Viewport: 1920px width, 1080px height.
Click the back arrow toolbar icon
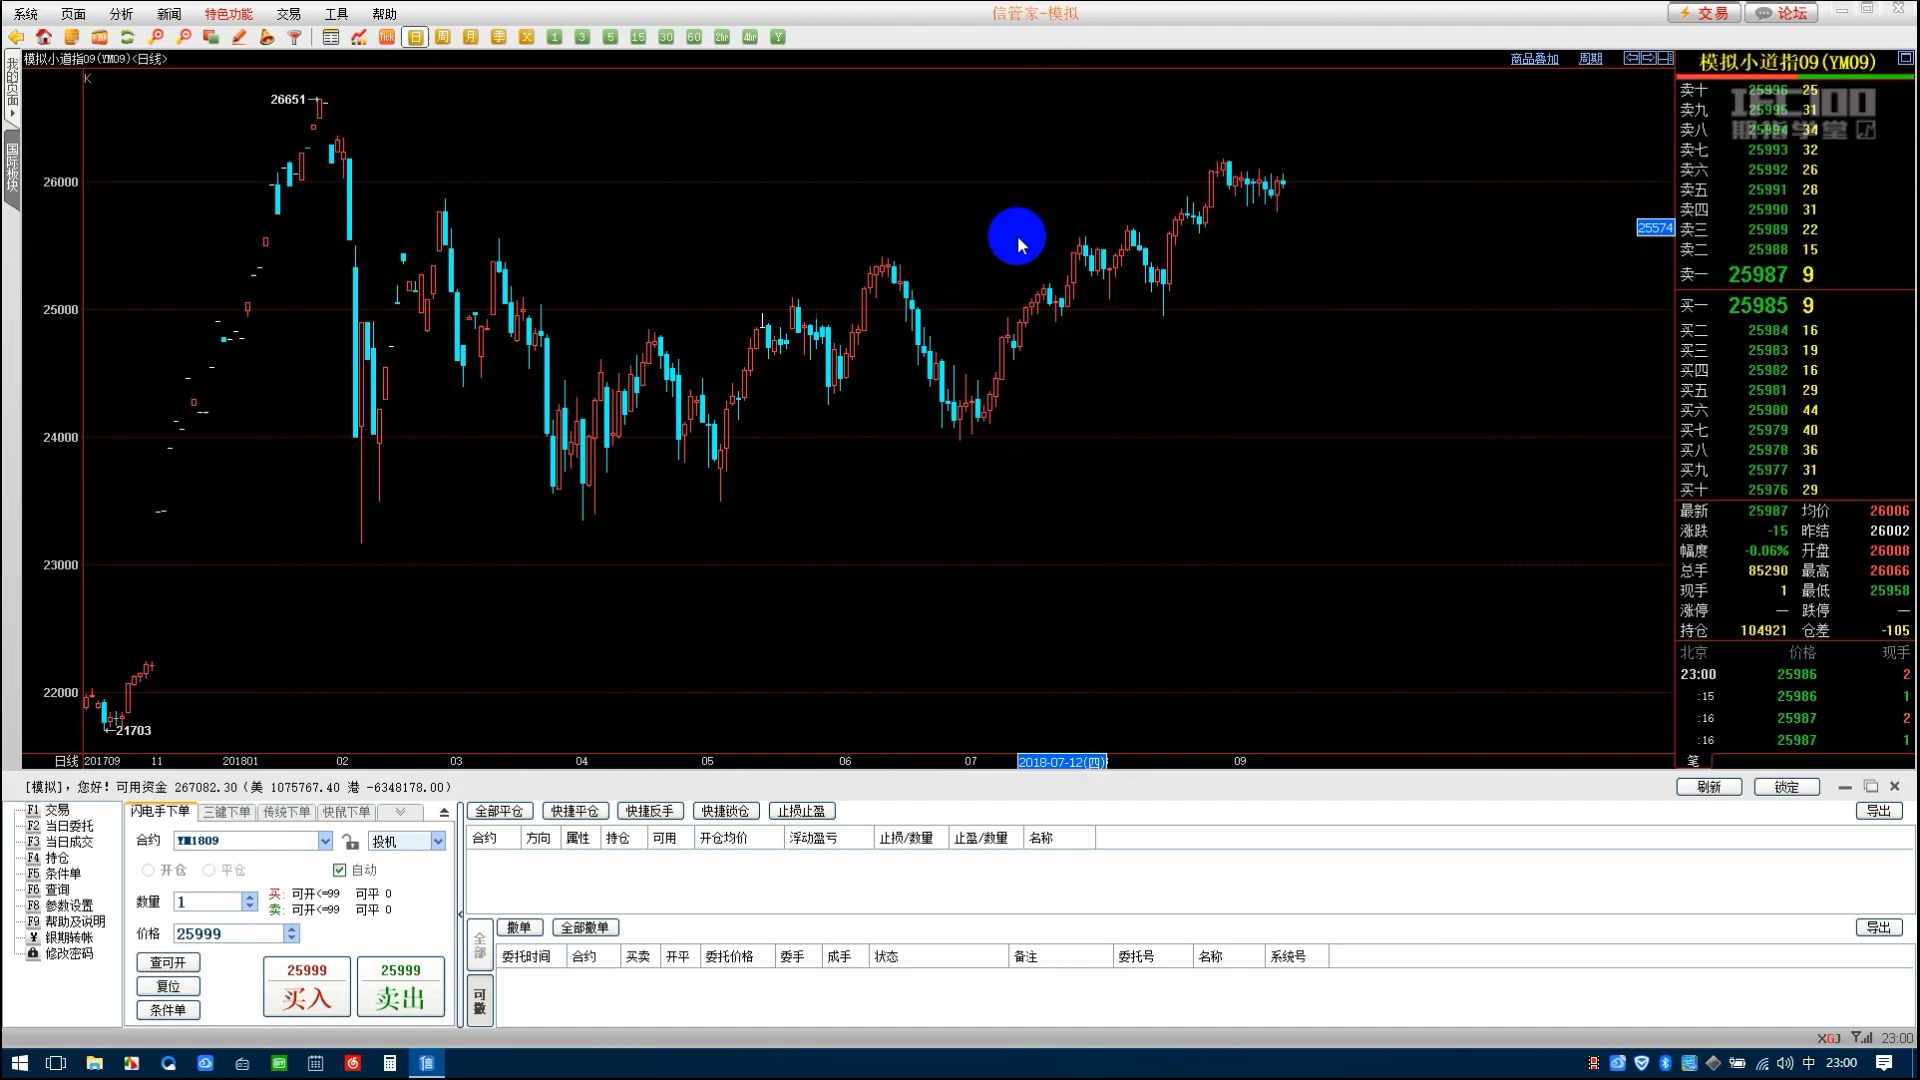pyautogui.click(x=16, y=37)
